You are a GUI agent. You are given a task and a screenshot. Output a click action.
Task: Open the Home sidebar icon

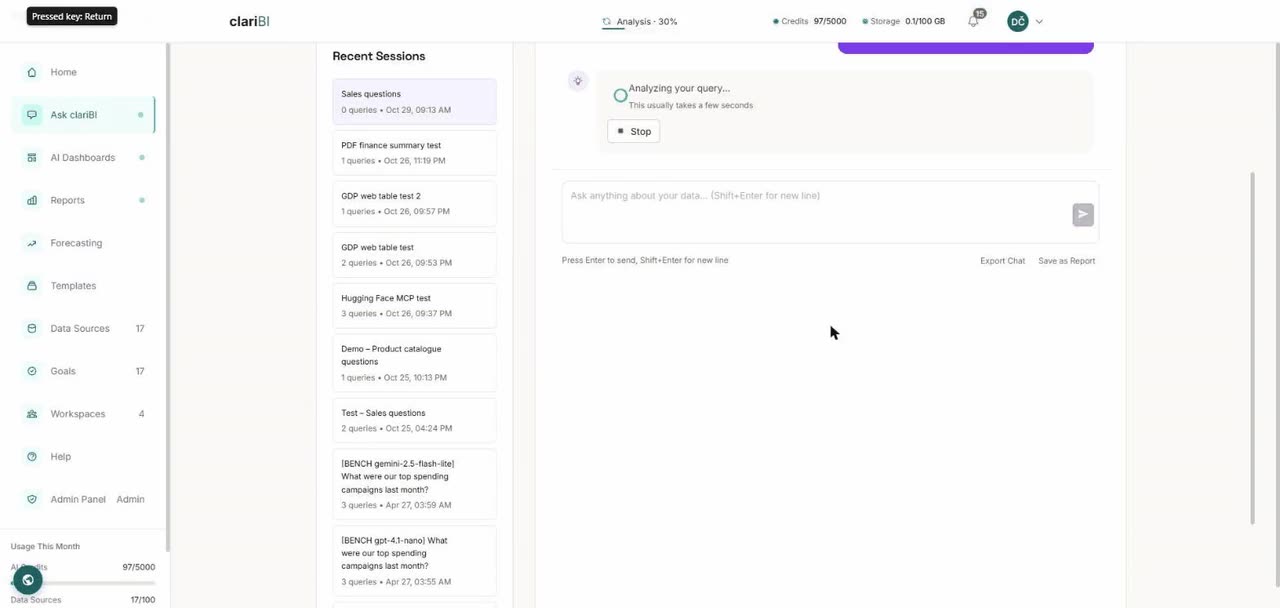click(31, 72)
